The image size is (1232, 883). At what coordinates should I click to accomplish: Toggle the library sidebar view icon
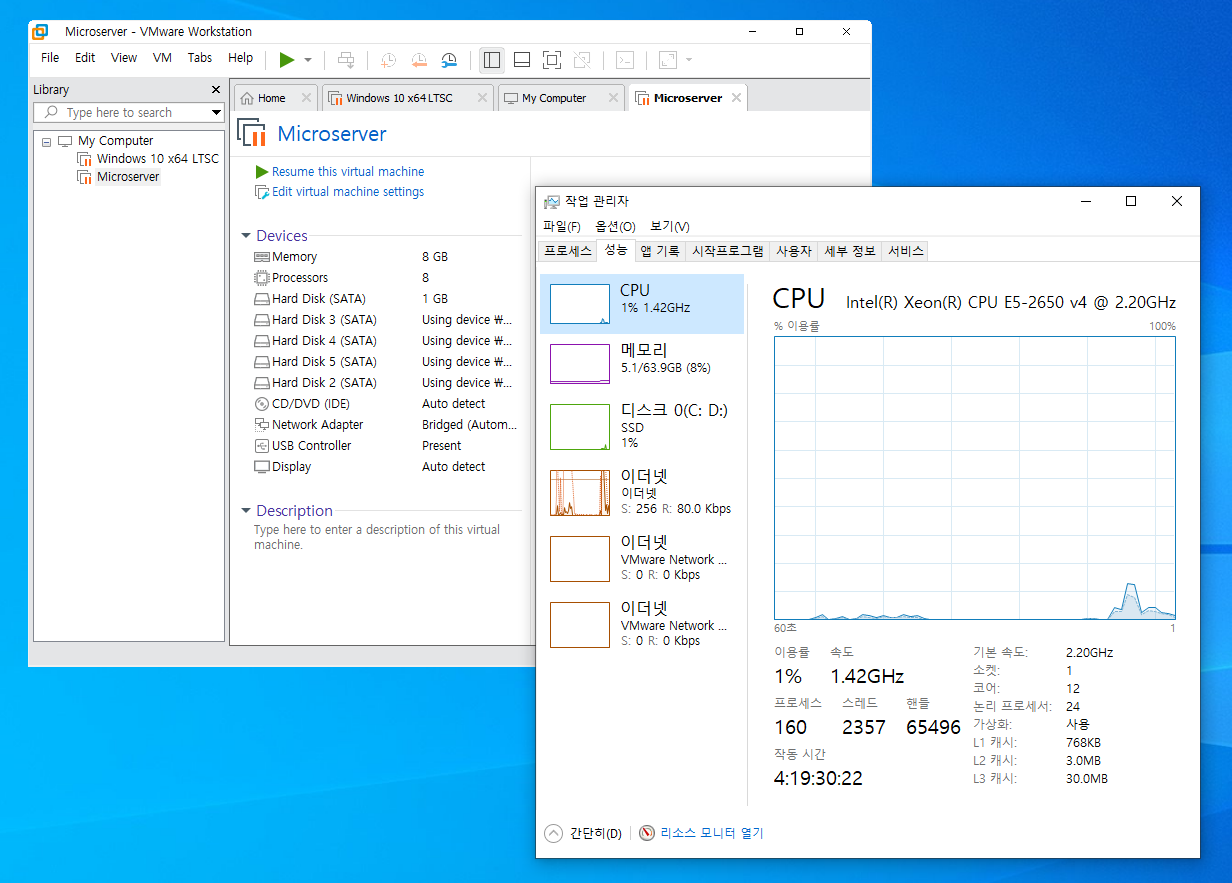tap(491, 60)
